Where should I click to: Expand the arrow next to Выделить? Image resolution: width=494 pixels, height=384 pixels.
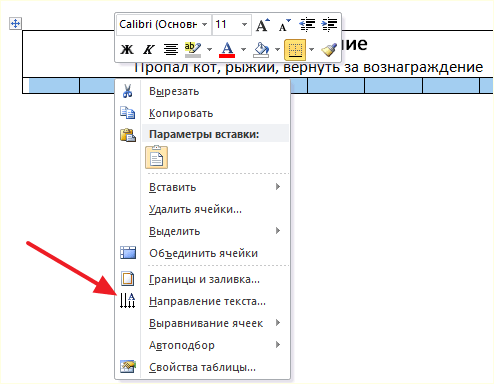(x=278, y=231)
